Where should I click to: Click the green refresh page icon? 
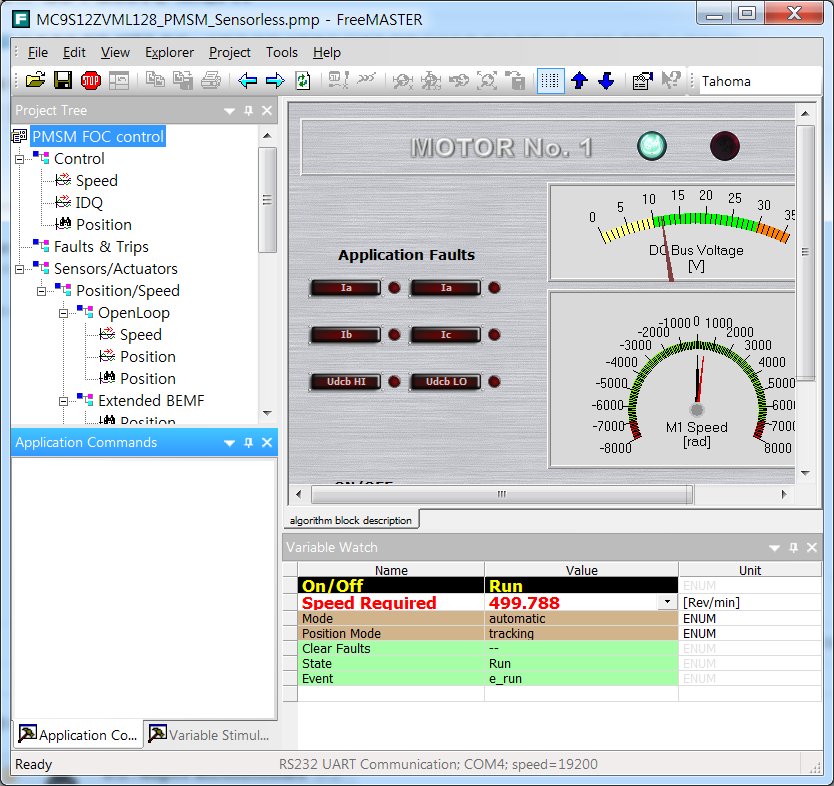click(x=302, y=81)
